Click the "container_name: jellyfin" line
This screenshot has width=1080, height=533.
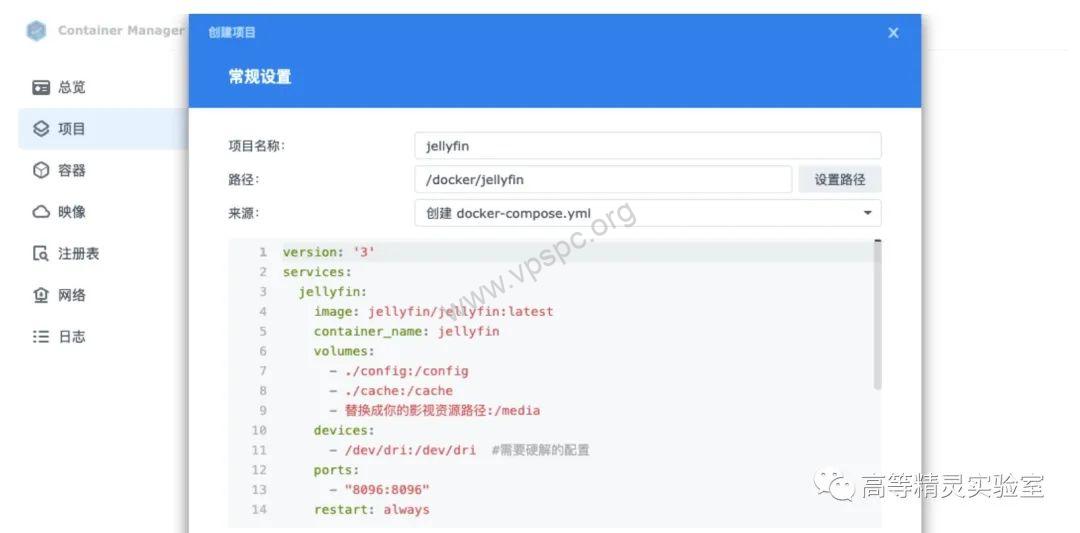point(406,331)
